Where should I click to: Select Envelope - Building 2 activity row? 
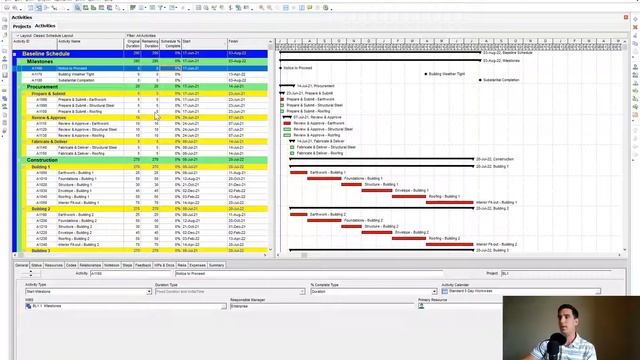[147, 233]
